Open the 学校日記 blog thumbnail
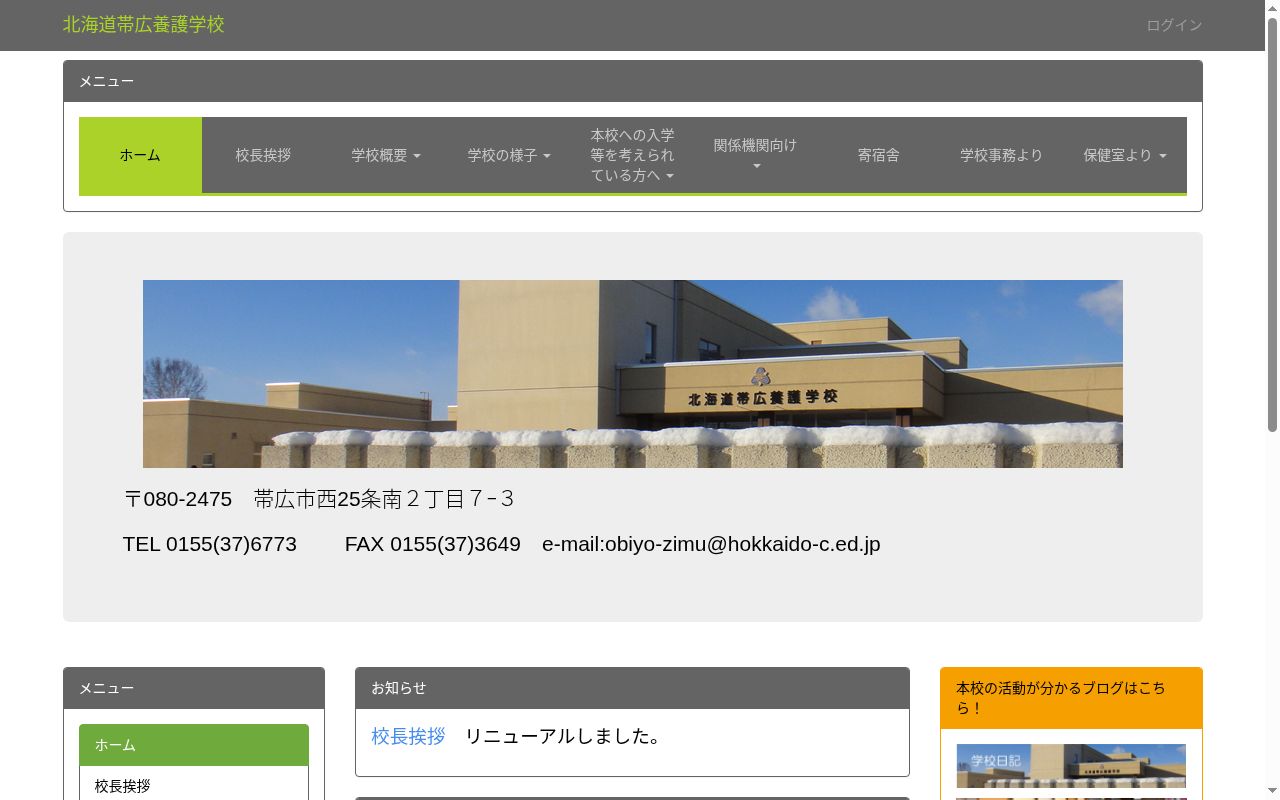This screenshot has height=800, width=1280. coord(1071,765)
